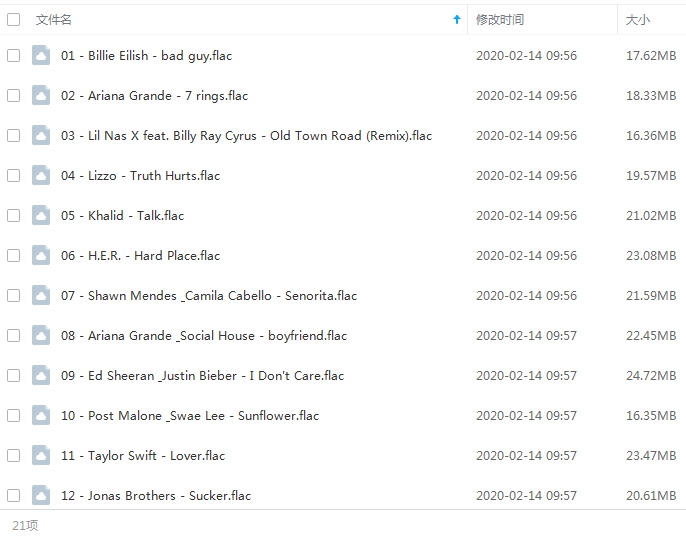
Task: Click the file icon of boyfriend.flac
Action: pyautogui.click(x=41, y=335)
